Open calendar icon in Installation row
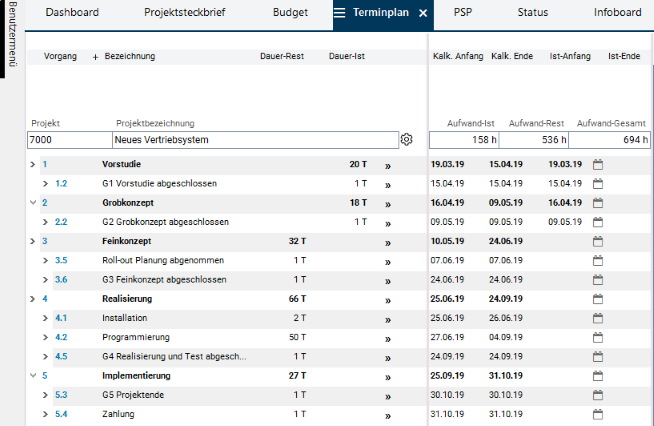Screen dimensions: 654x426 coord(598,318)
